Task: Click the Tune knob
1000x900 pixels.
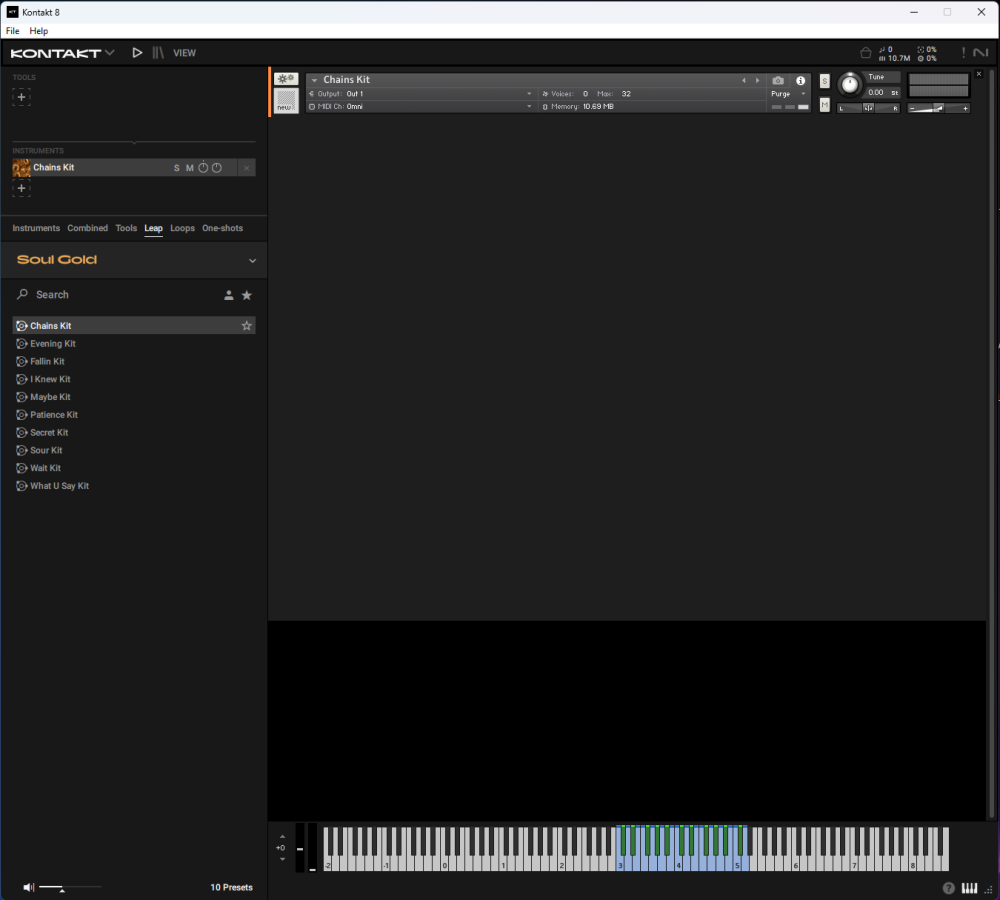Action: 849,85
